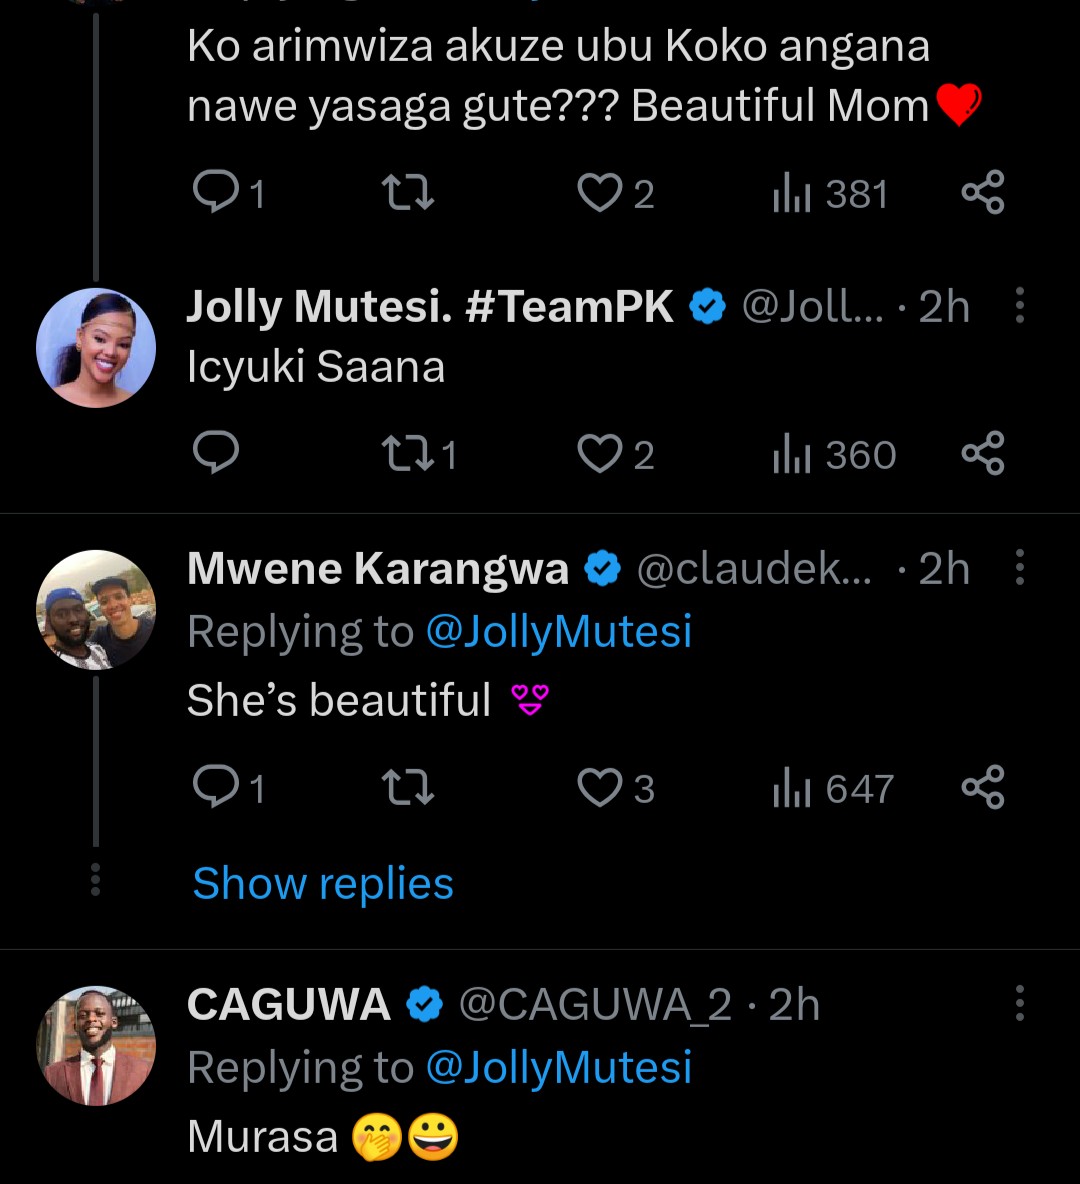Open Jolly Mutesi's profile picture
Viewport: 1080px width, 1184px height.
[96, 348]
